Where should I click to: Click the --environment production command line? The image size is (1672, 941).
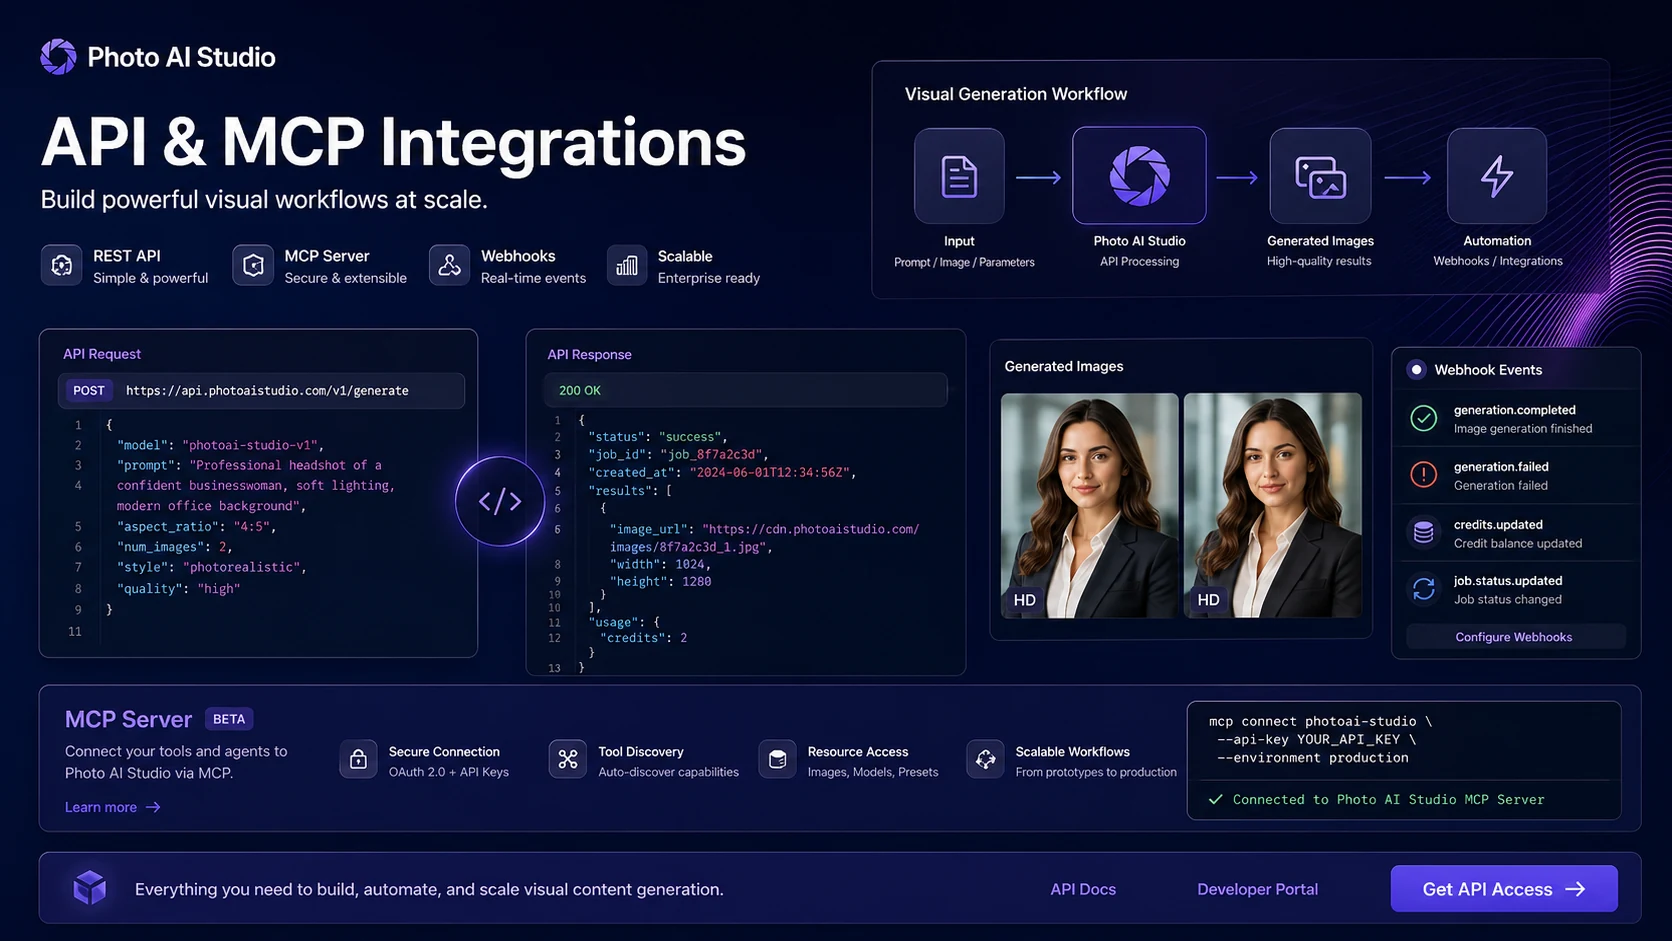(x=1312, y=757)
